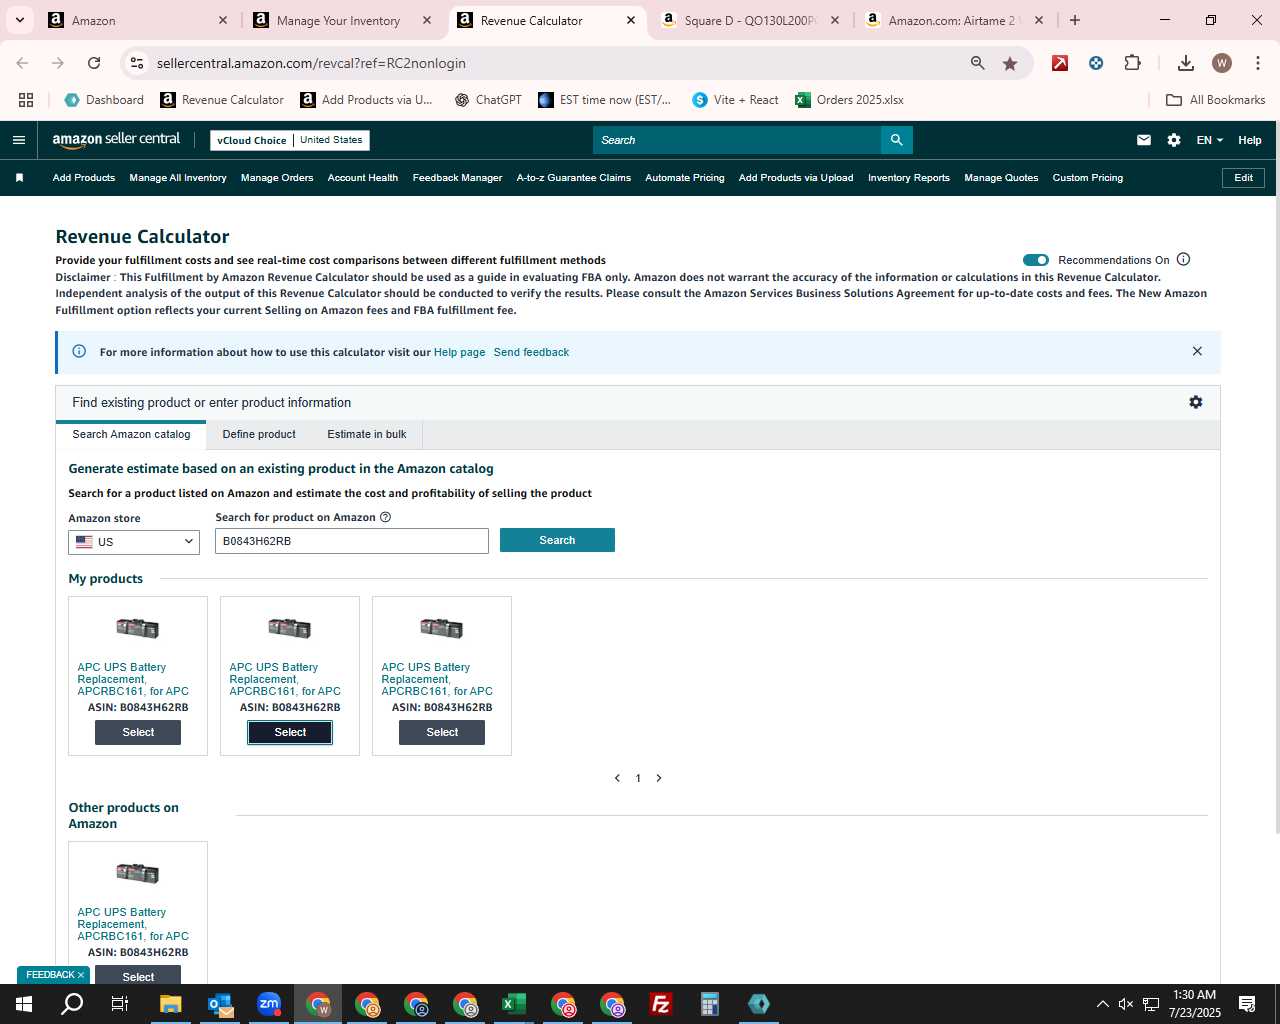The image size is (1280, 1024).
Task: Click Send feedback link
Action: [x=531, y=352]
